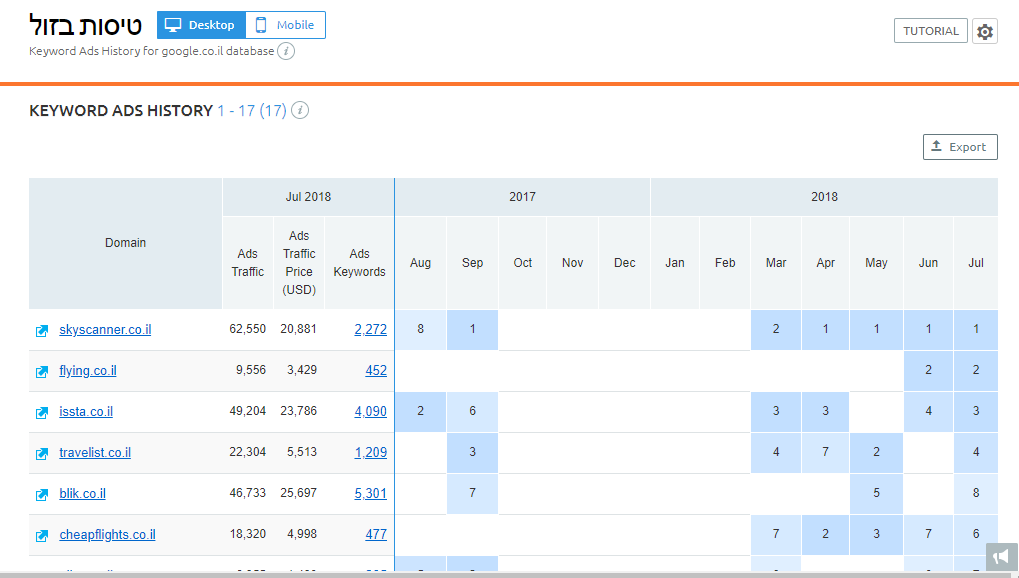Screen dimensions: 1019x578
Task: Click blik ads traffic value 46,733
Action: [248, 493]
